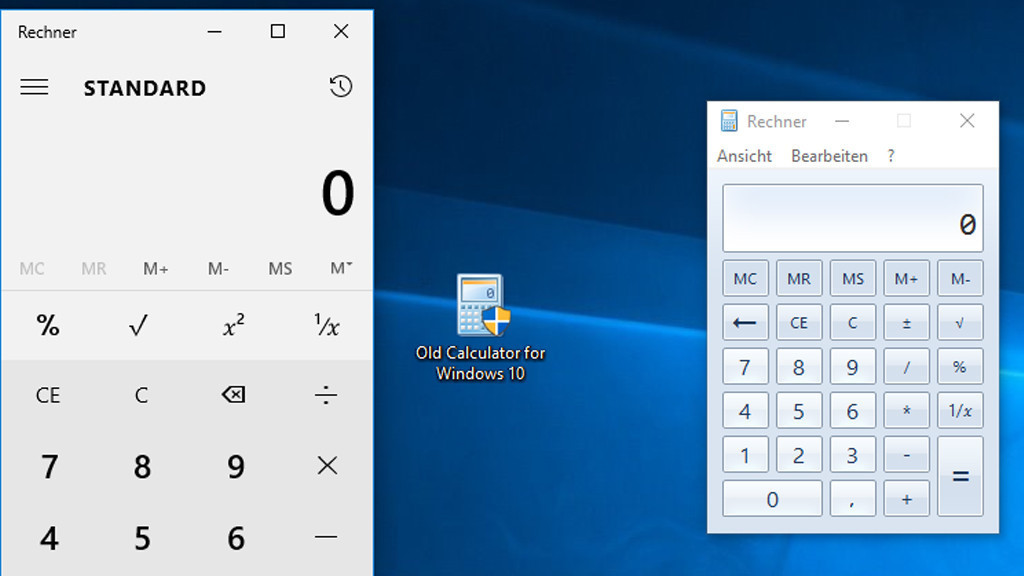Click C clear in Standard calculator
This screenshot has height=576, width=1024.
141,394
